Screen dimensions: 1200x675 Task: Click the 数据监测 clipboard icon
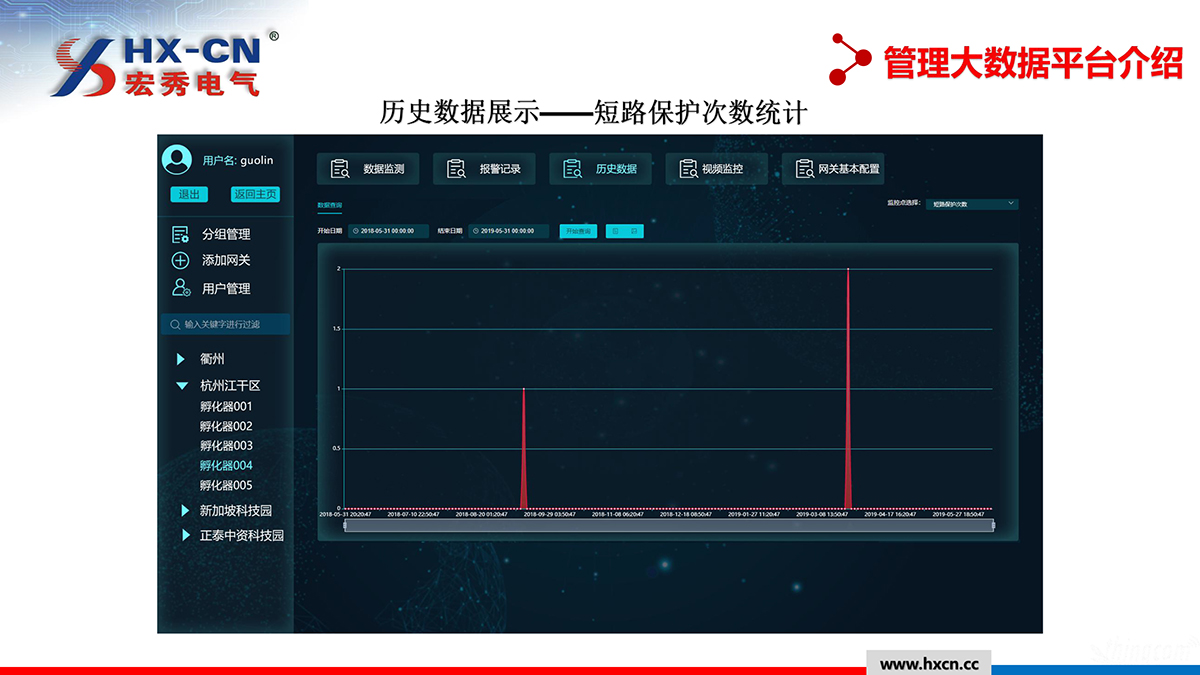point(340,169)
